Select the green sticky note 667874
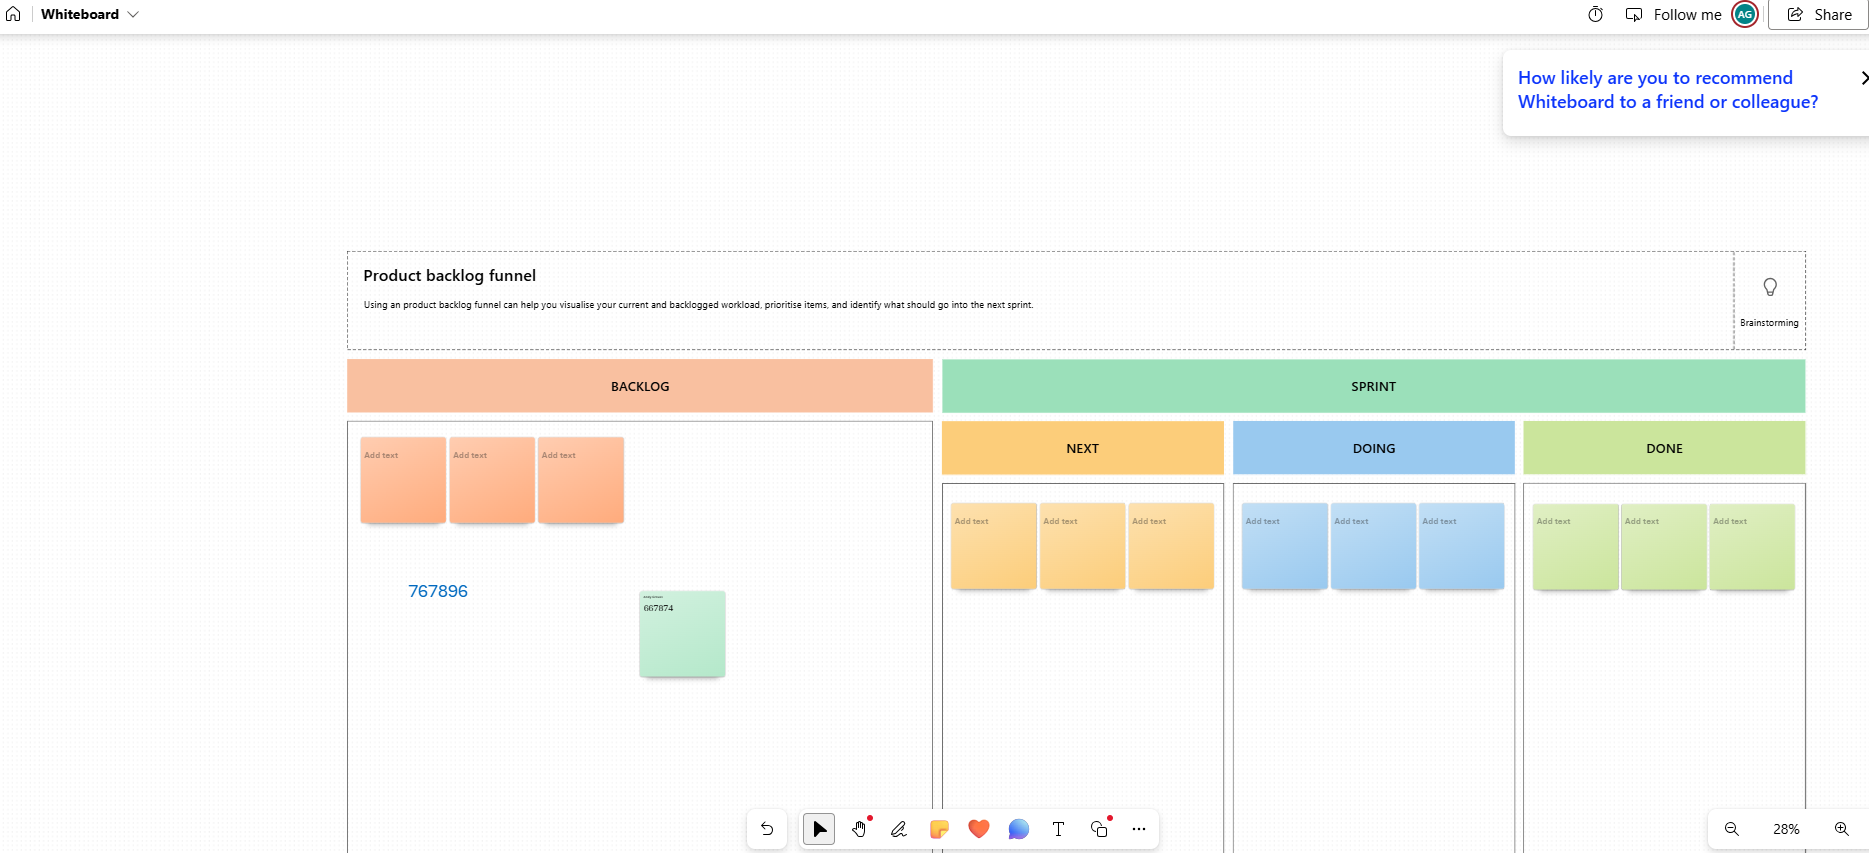 682,640
